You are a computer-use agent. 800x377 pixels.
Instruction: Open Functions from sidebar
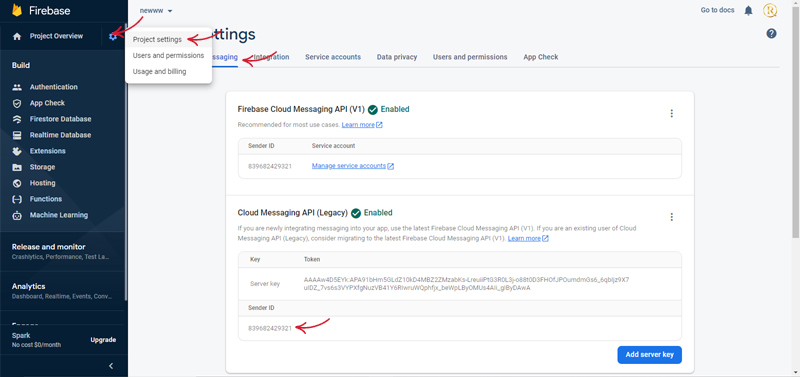coord(45,199)
